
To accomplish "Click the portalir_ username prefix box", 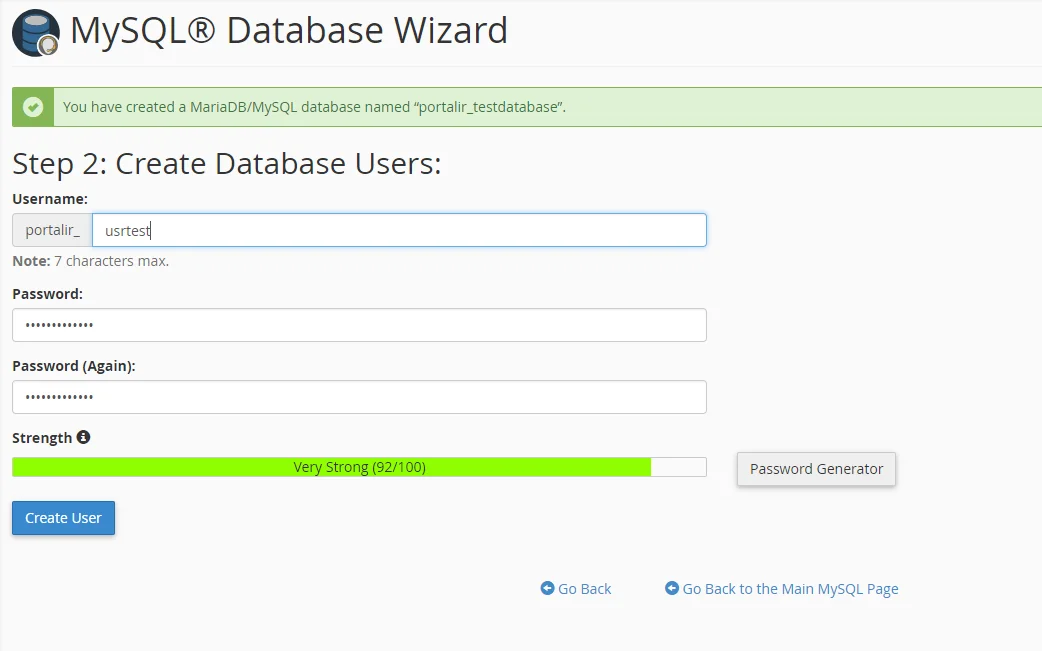I will pos(52,230).
